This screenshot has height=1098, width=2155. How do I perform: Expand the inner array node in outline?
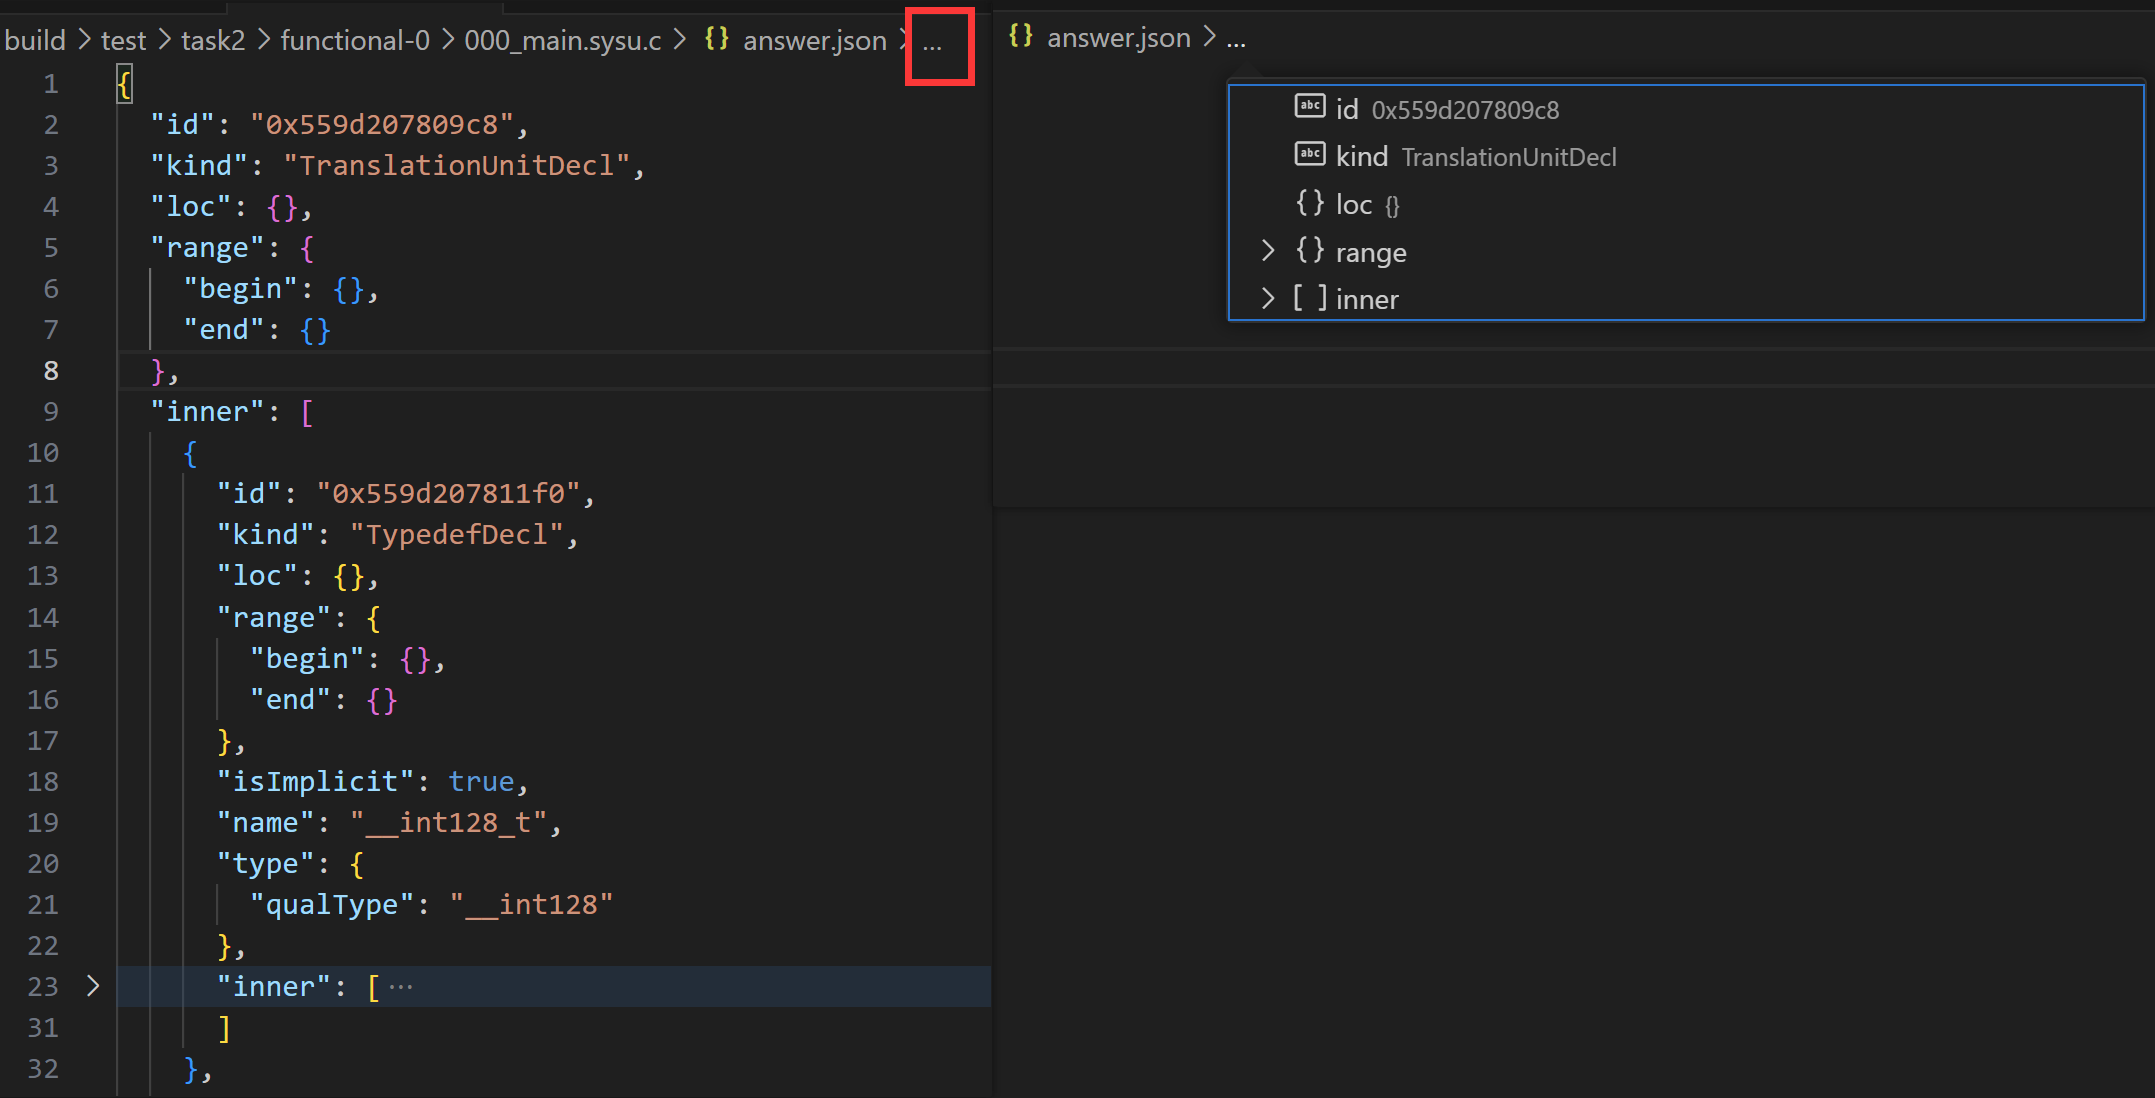(x=1267, y=298)
